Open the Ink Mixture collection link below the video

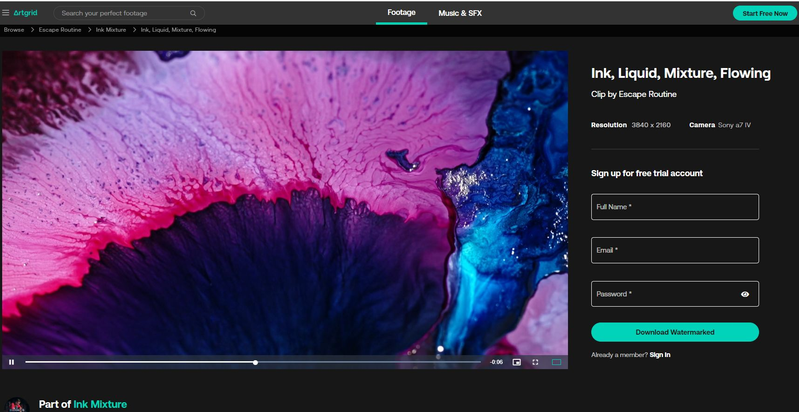100,404
